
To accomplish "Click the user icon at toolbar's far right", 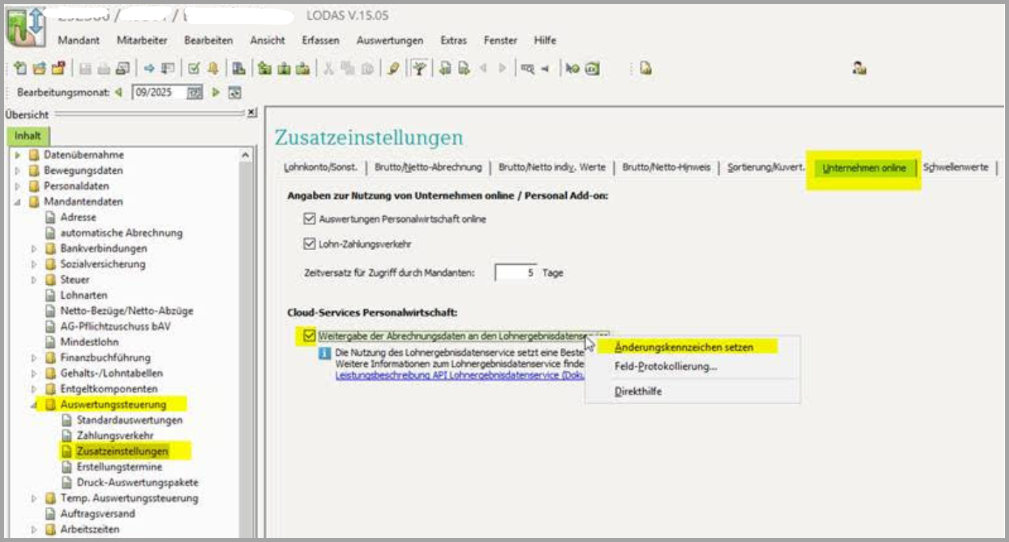I will tap(858, 68).
